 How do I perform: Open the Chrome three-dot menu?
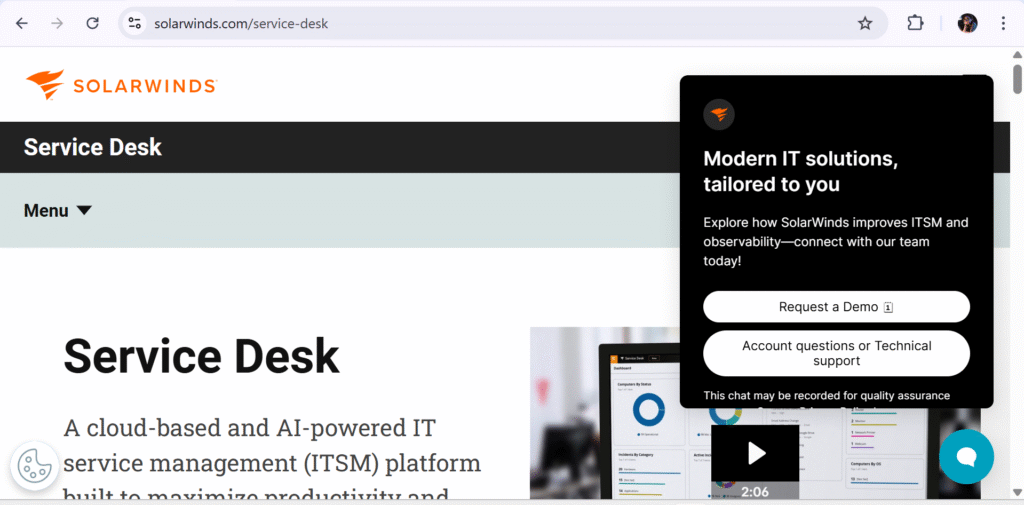tap(1003, 24)
